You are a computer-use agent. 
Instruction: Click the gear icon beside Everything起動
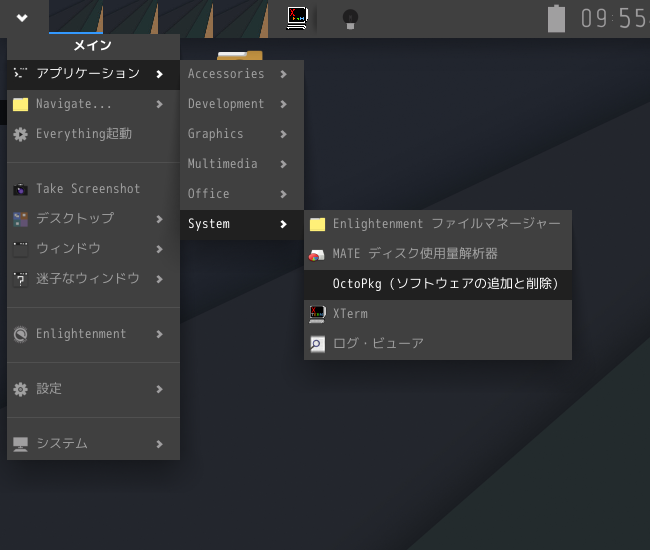20,134
